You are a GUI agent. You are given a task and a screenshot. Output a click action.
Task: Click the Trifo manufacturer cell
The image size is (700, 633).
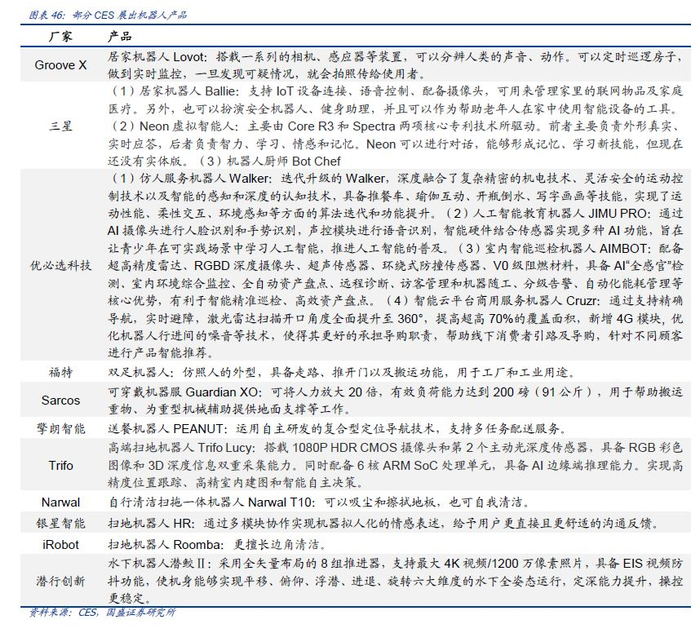(60, 466)
